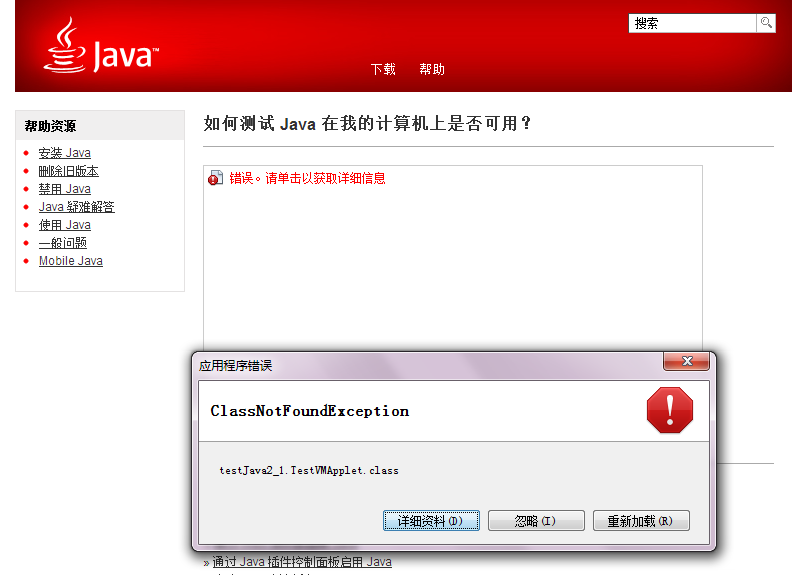Open the 安装 Java link

(x=65, y=153)
